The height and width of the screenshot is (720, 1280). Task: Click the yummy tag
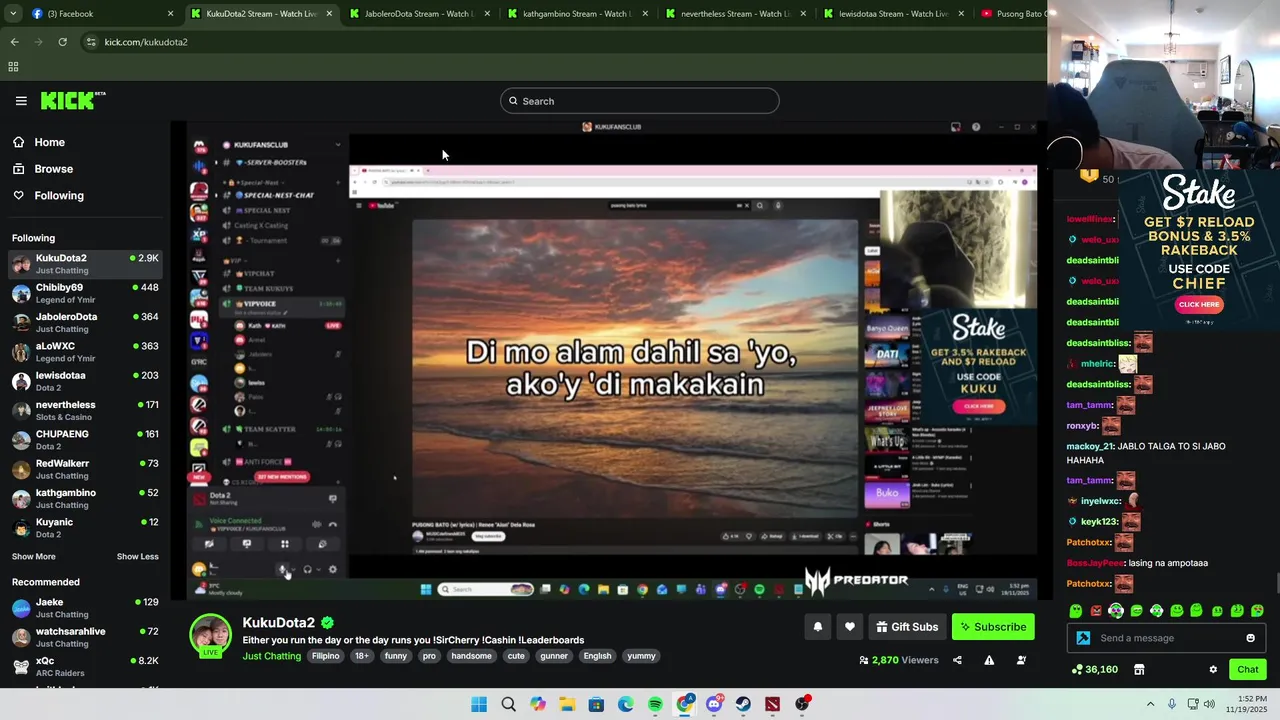click(x=641, y=656)
